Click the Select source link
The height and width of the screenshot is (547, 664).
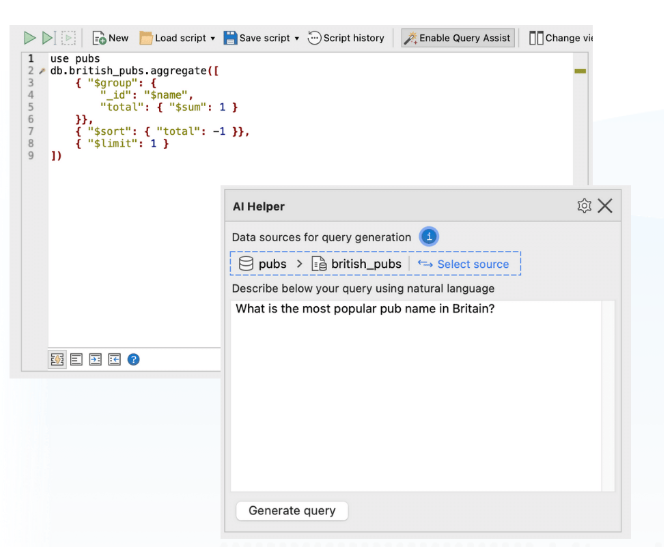pyautogui.click(x=463, y=264)
